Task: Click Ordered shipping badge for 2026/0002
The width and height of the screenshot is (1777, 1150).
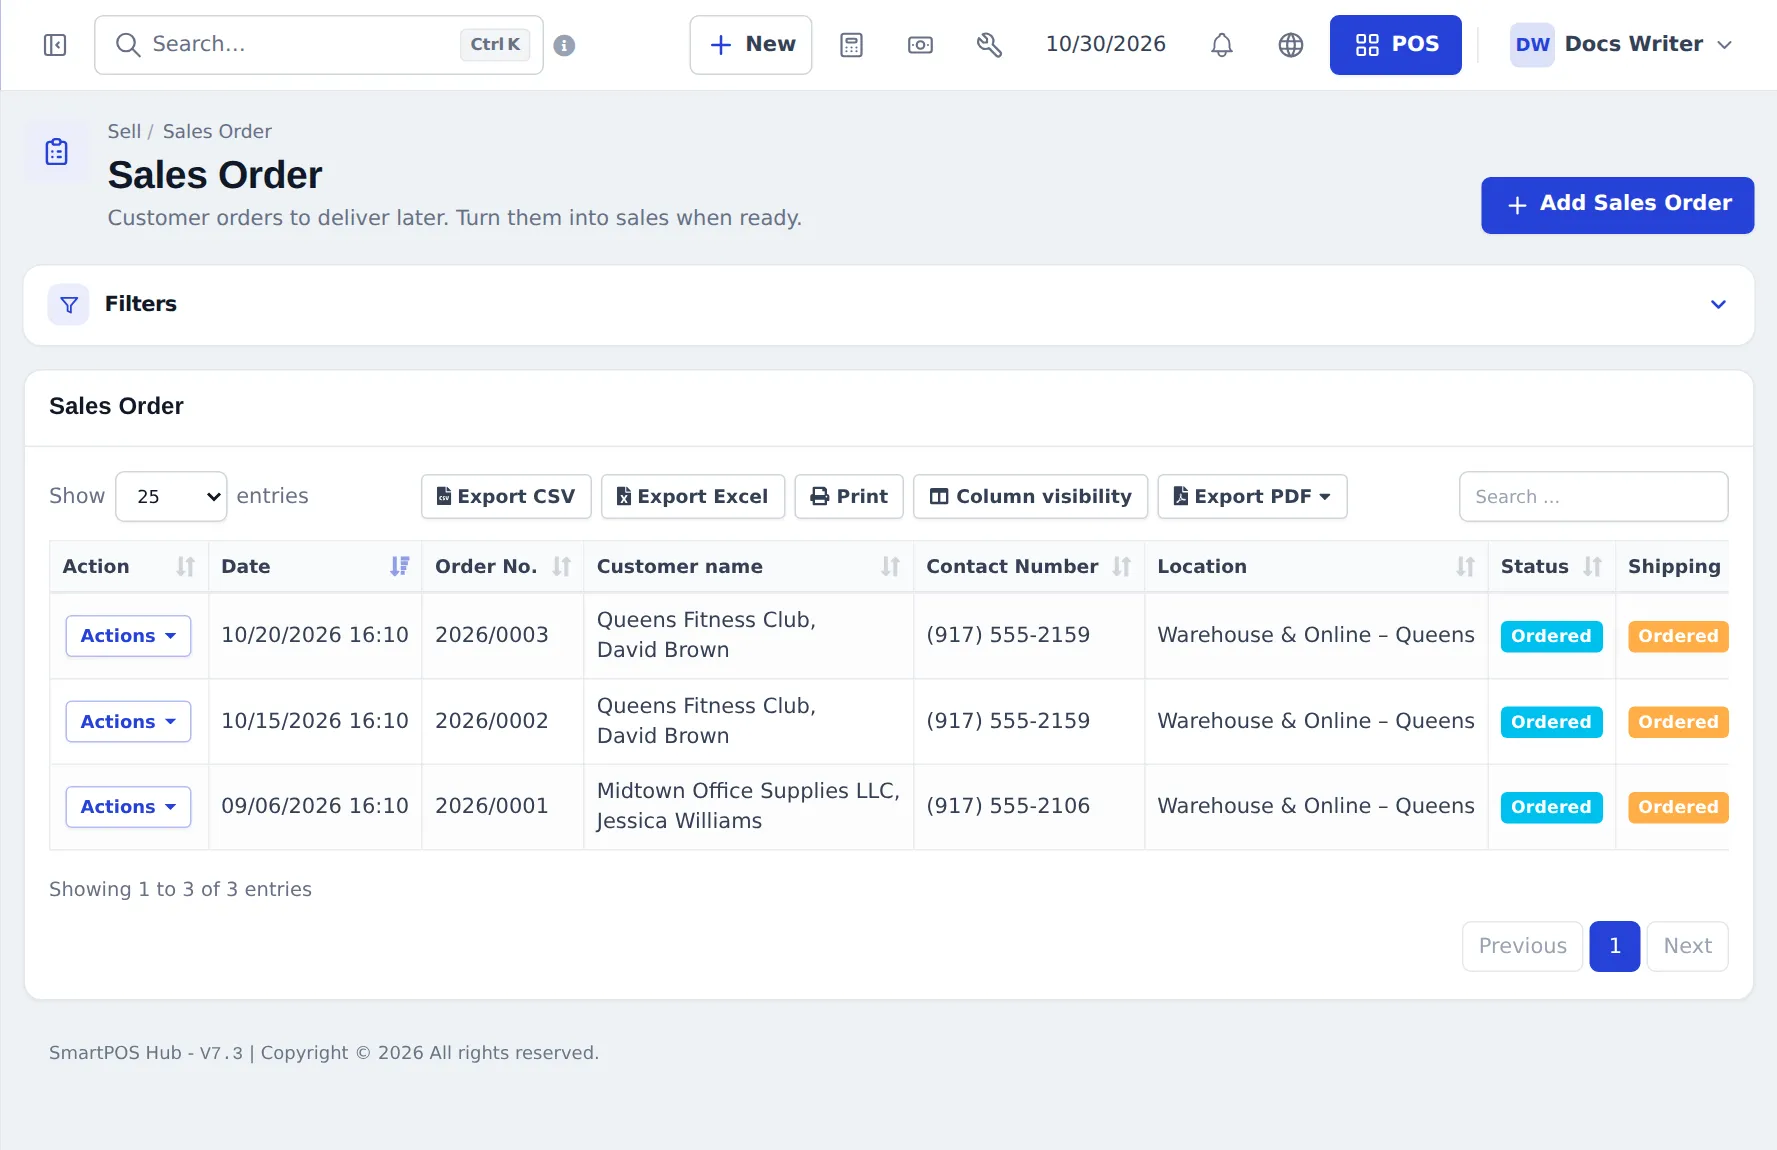Action: [x=1678, y=722]
